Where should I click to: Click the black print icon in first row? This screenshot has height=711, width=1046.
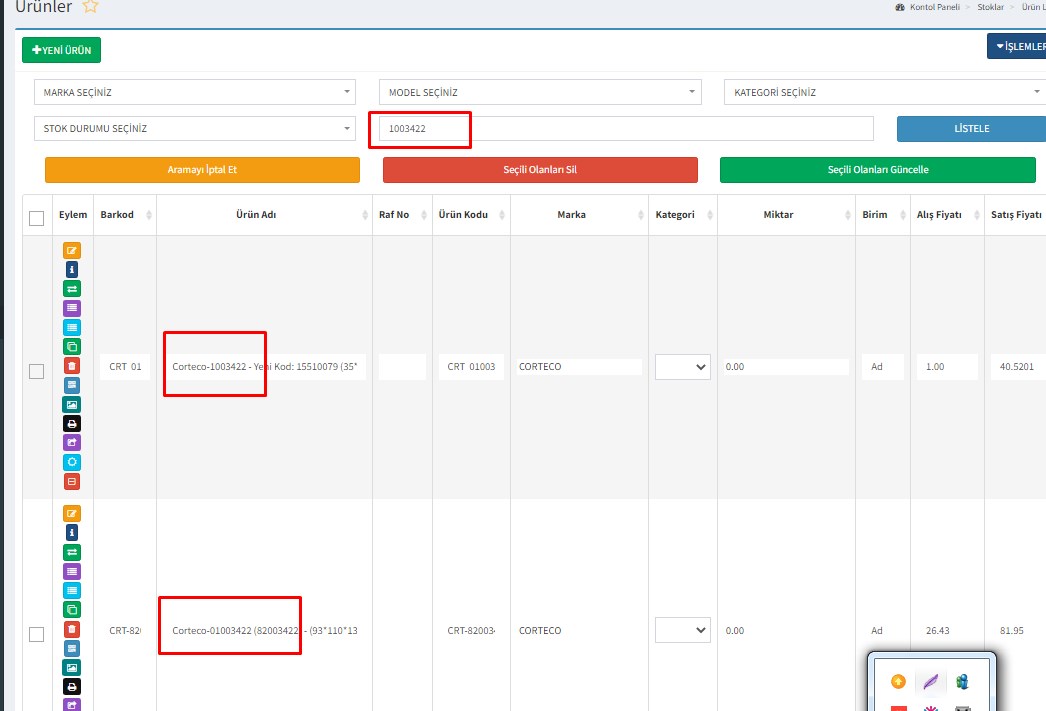point(72,423)
